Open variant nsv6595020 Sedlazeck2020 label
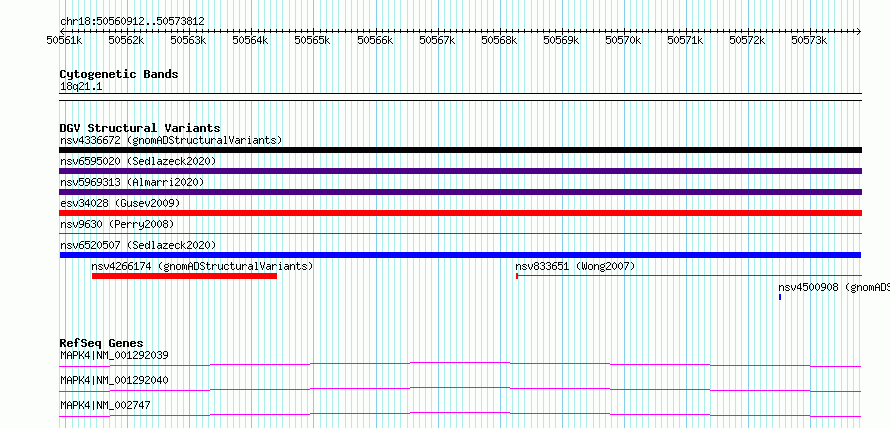This screenshot has height=428, width=890. coord(138,161)
